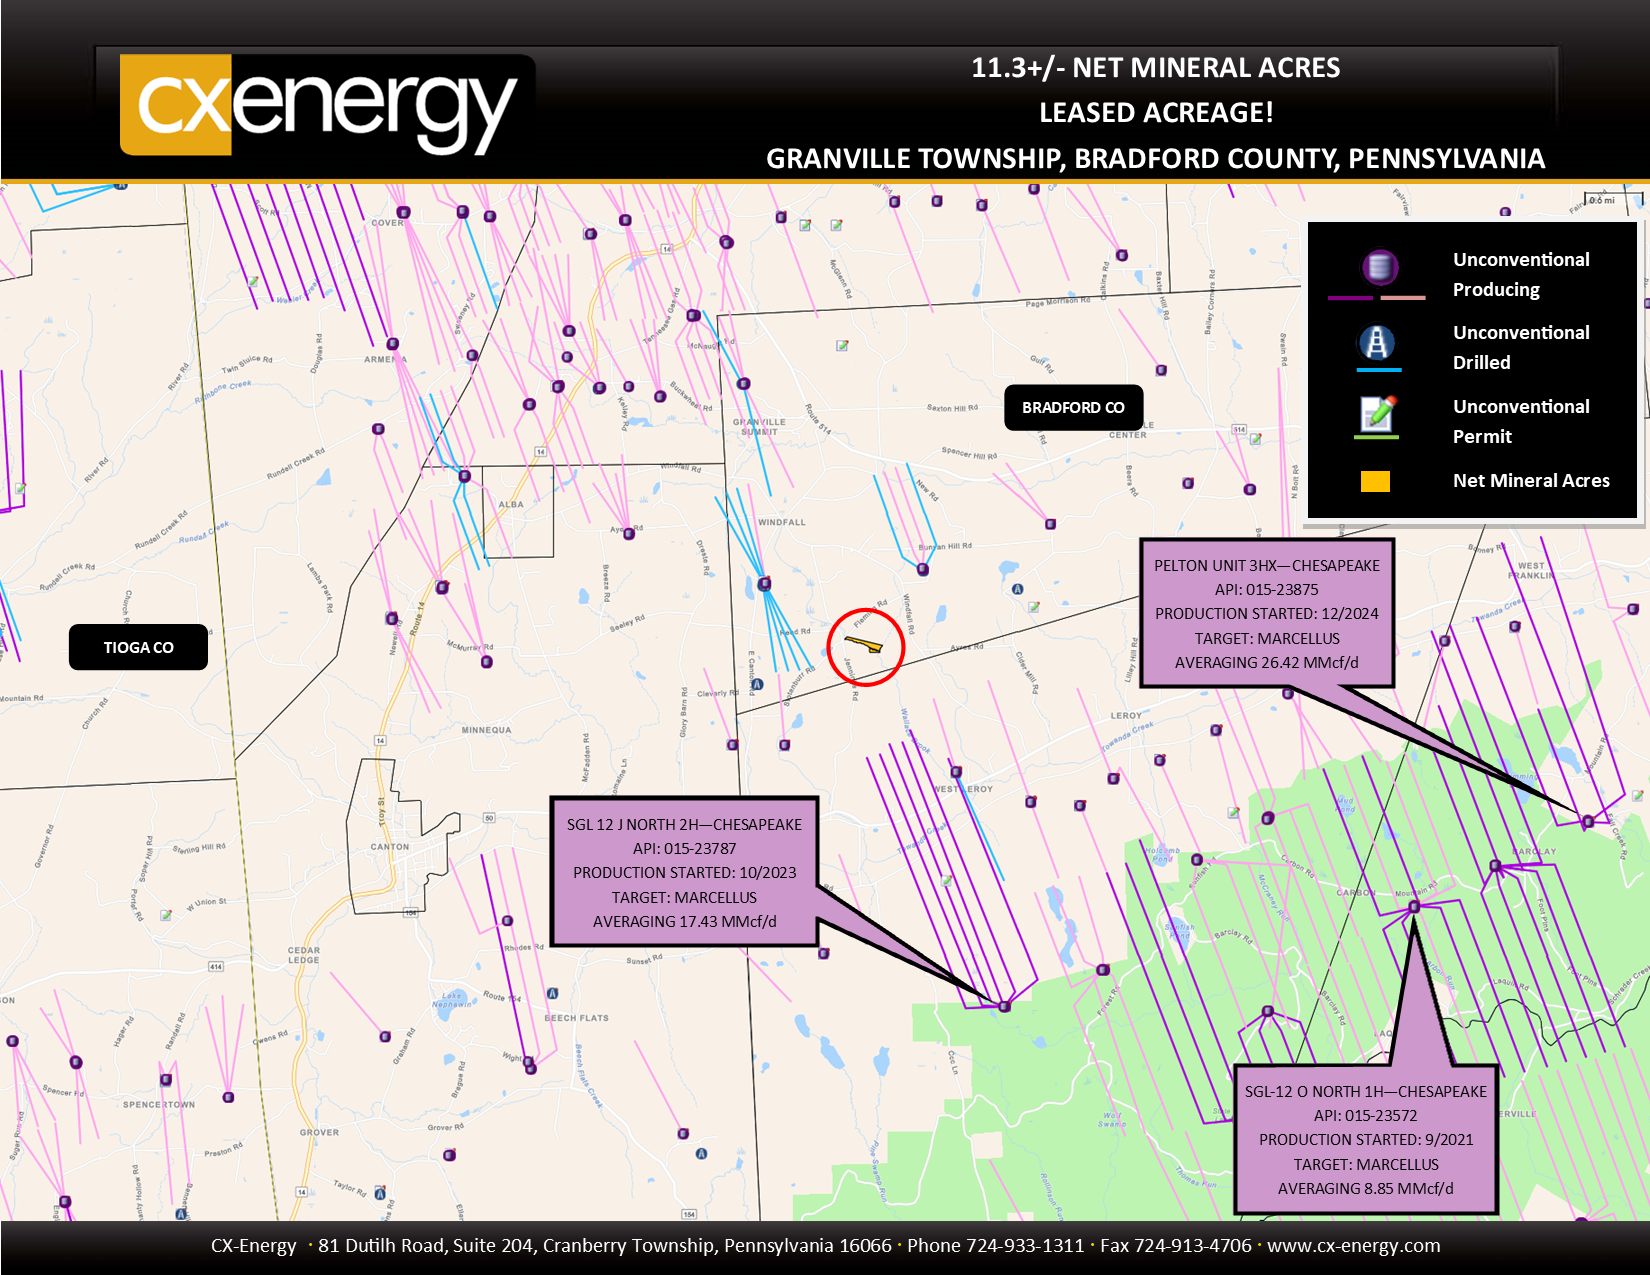Click the TIOGA CO label
The height and width of the screenshot is (1275, 1650).
[138, 647]
